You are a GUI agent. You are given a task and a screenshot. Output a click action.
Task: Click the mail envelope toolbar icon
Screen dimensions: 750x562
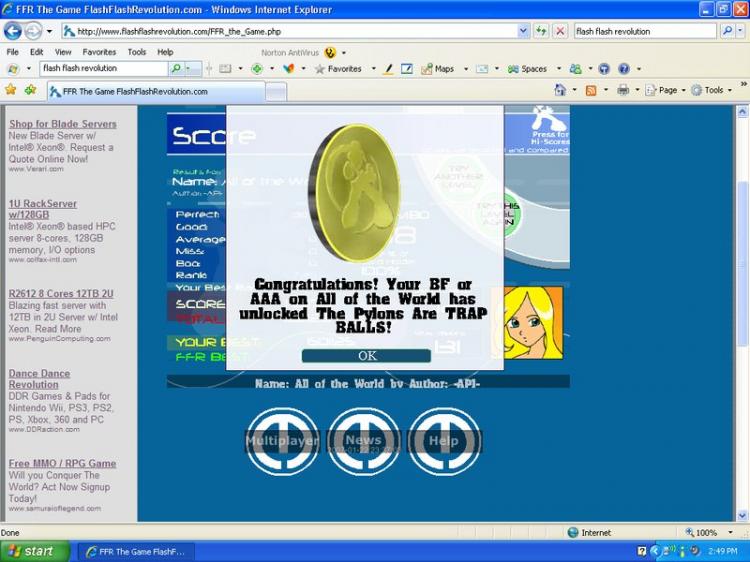[482, 69]
